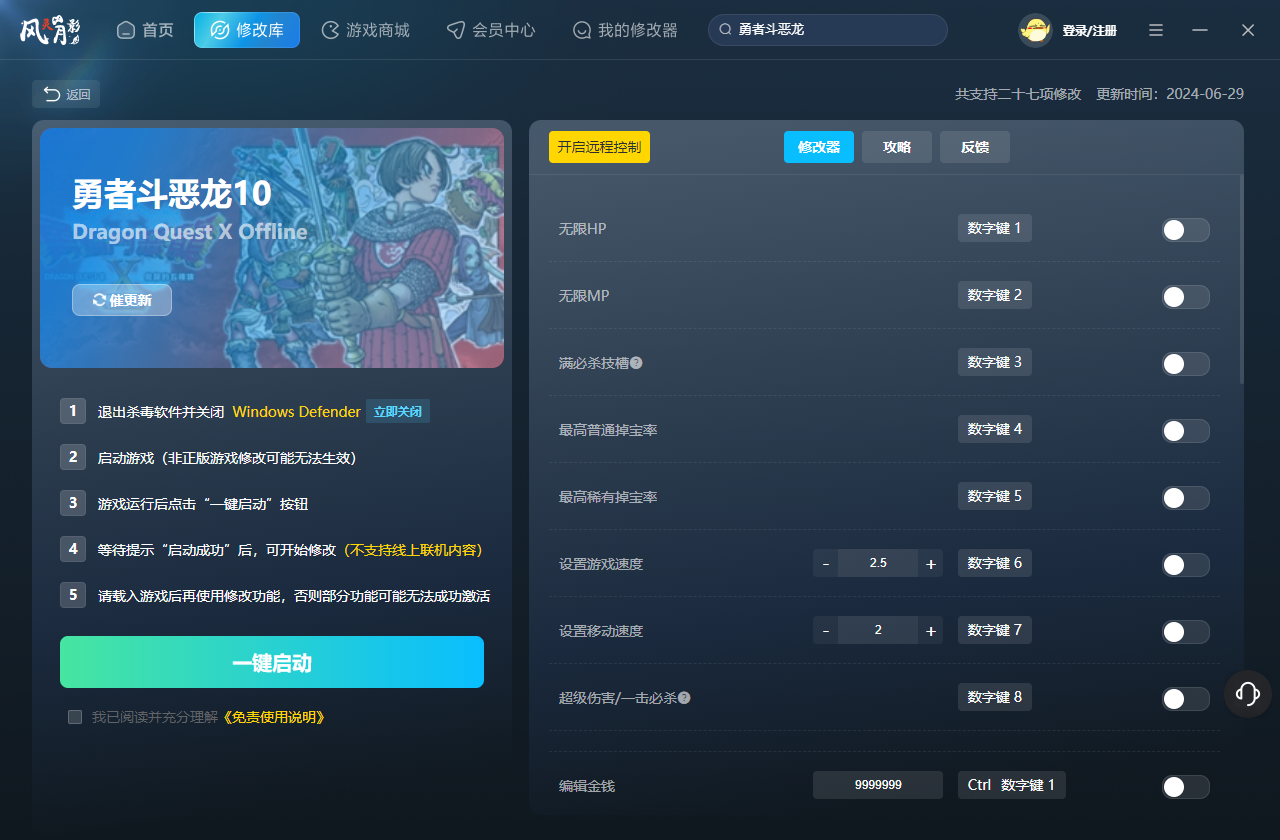This screenshot has height=840, width=1280.
Task: Select the 反馈 tab
Action: pos(974,146)
